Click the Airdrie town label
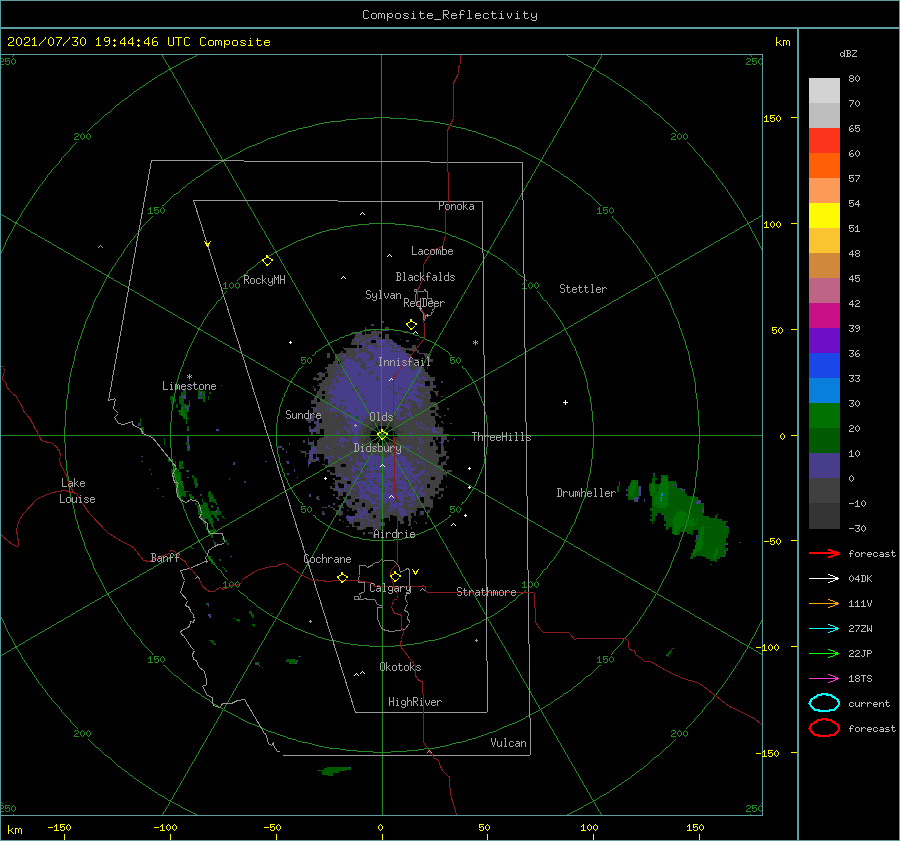The width and height of the screenshot is (900, 841). (394, 534)
